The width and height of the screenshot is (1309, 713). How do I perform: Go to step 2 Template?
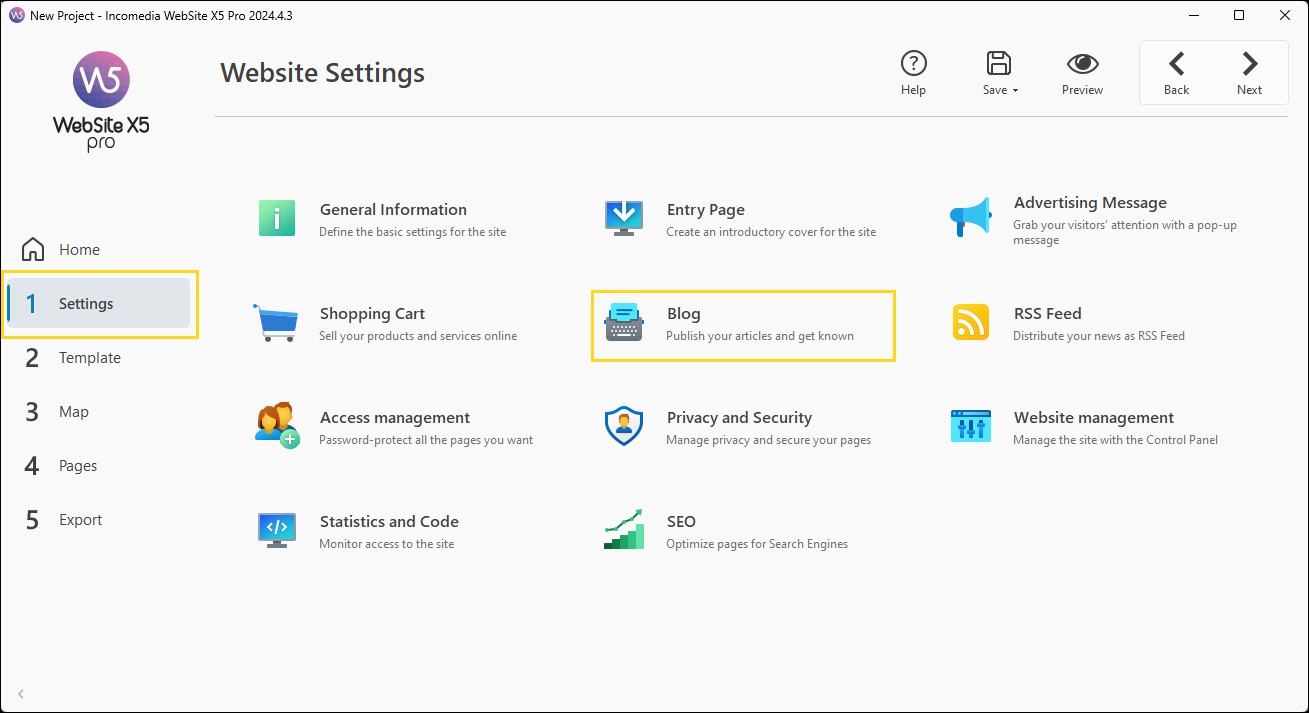pos(98,357)
